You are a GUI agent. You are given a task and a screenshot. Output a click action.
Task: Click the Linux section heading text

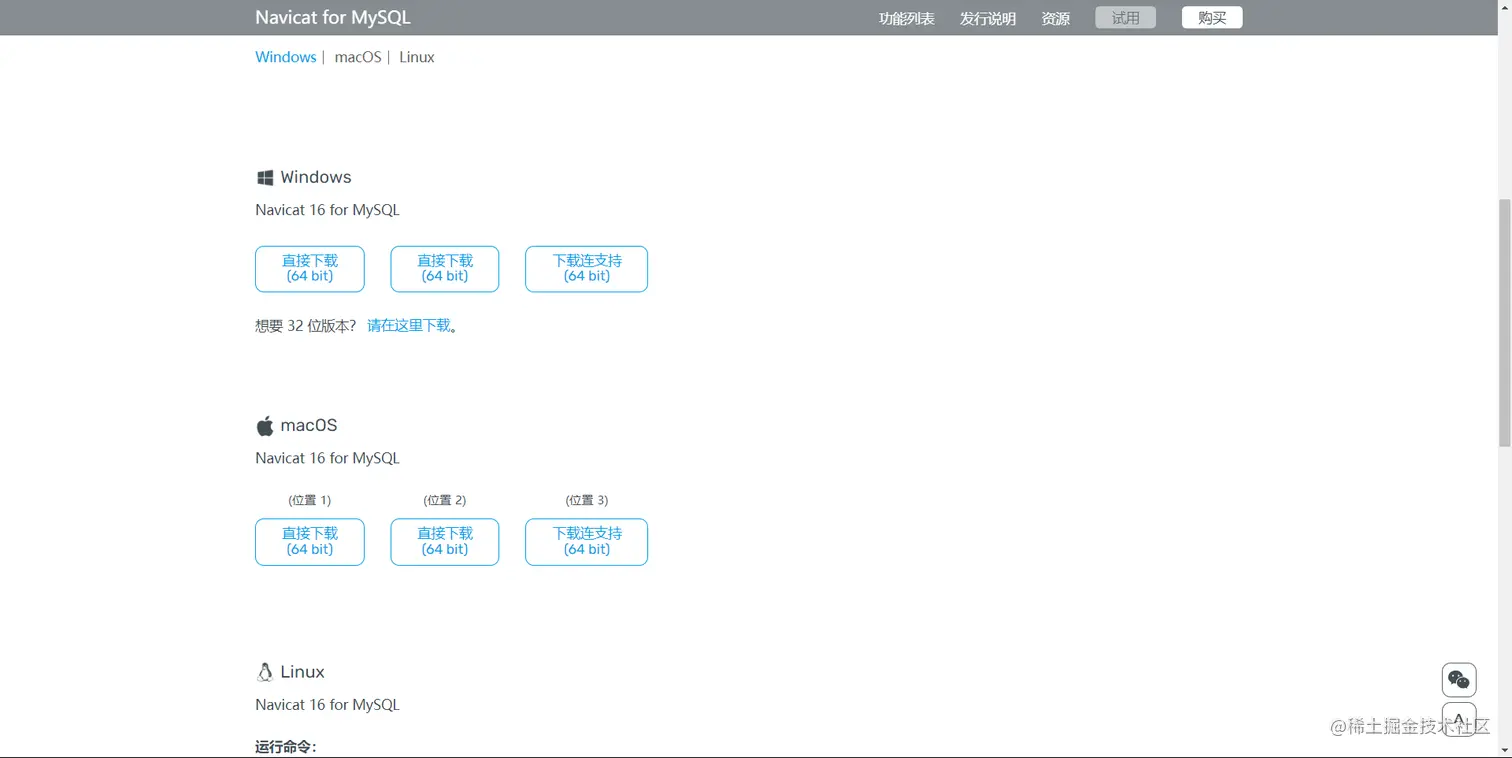(x=302, y=672)
